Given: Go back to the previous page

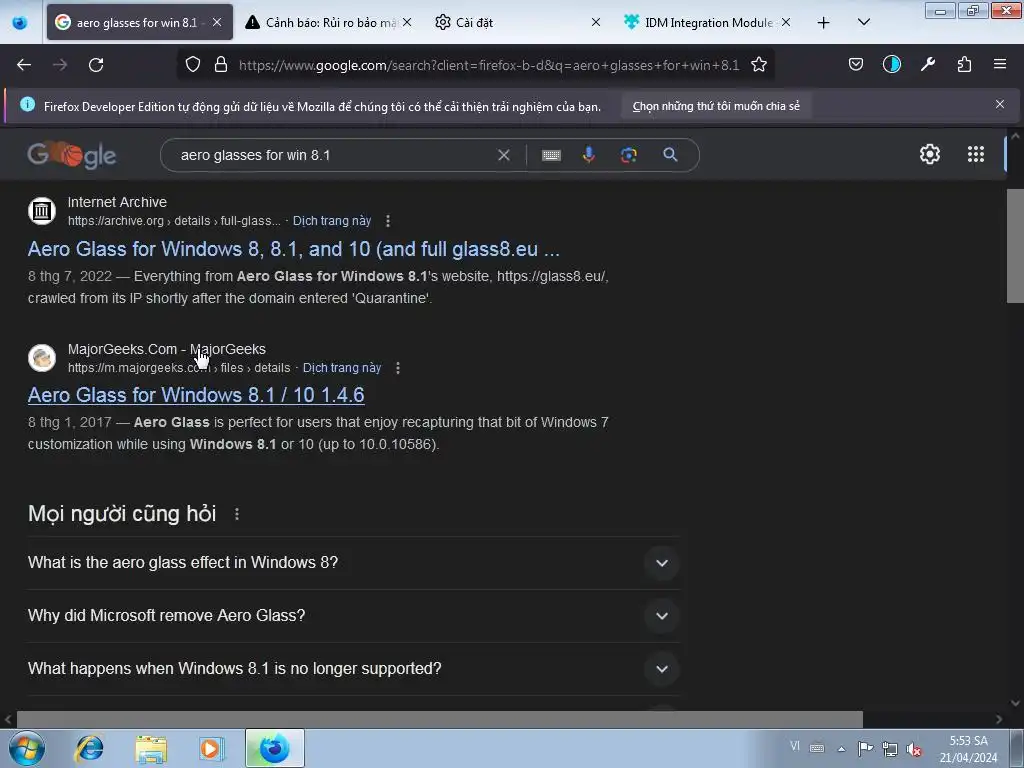Looking at the screenshot, I should pyautogui.click(x=24, y=65).
